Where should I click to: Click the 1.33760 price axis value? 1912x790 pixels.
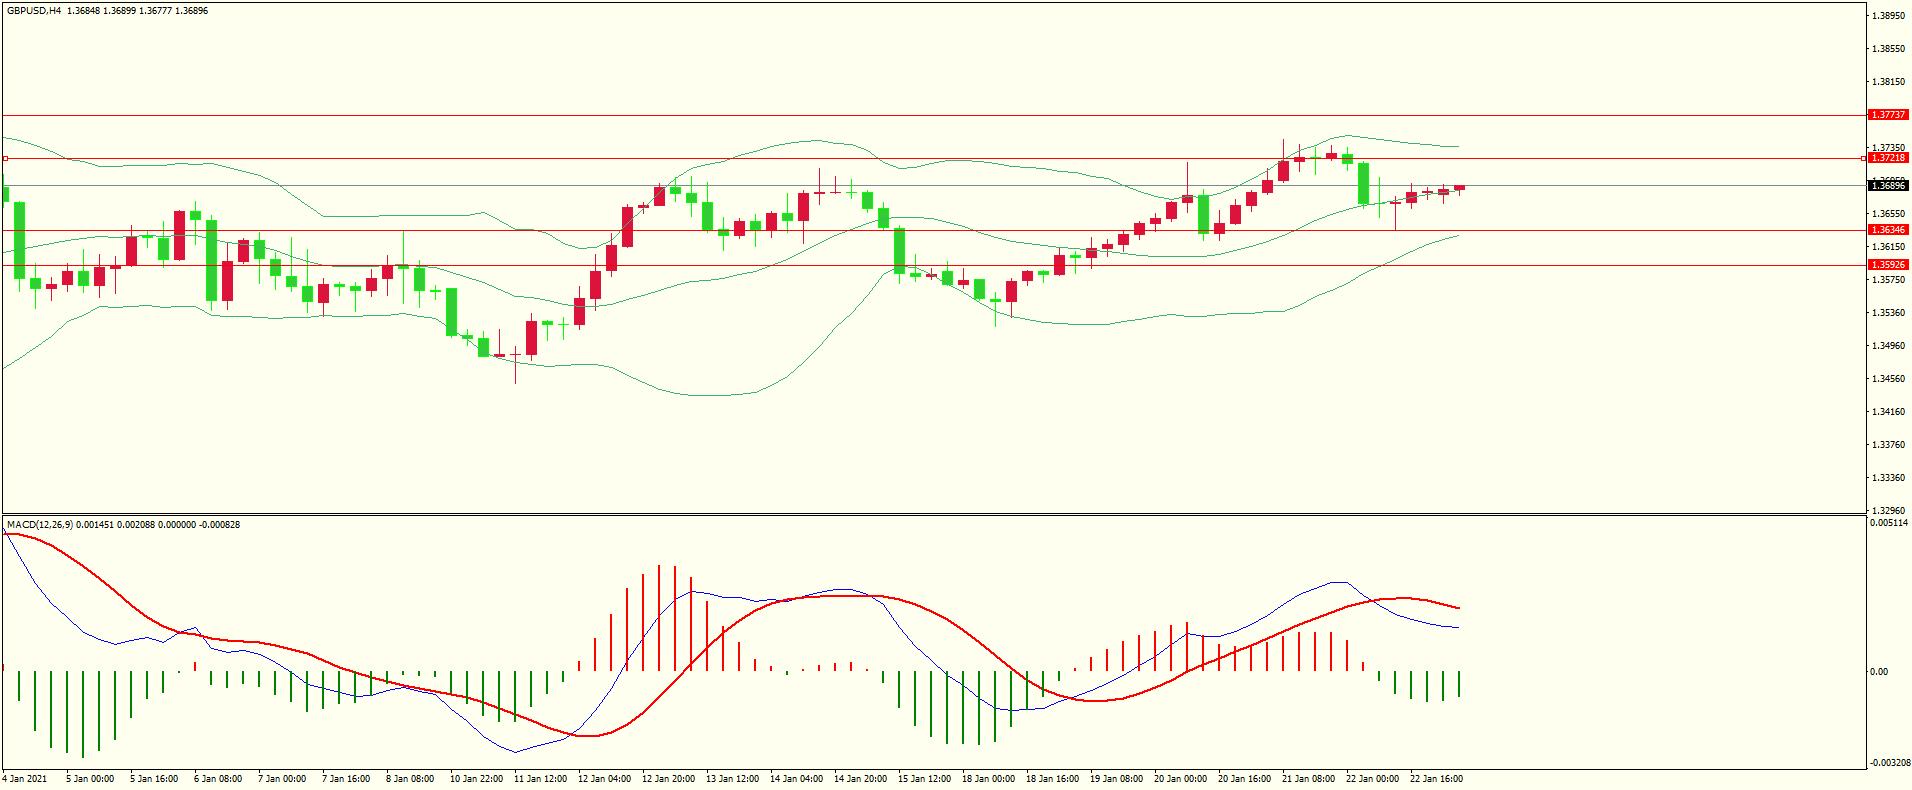[x=1888, y=445]
